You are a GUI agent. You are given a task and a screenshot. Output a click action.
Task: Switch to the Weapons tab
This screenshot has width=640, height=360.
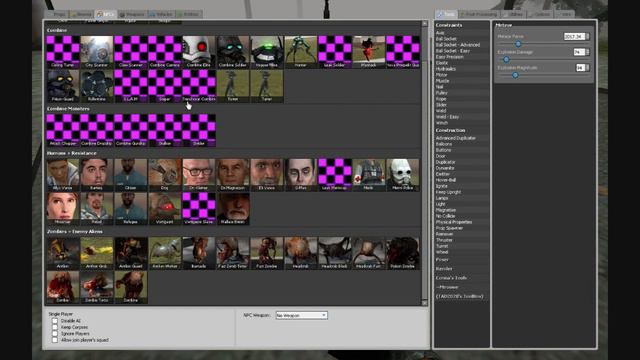132,14
